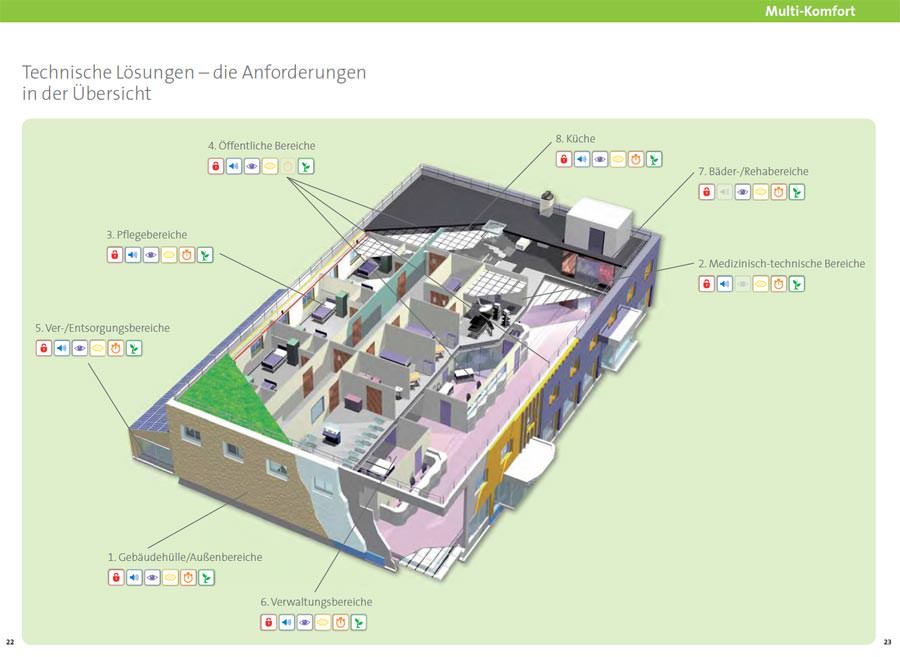Pick the orange clock icon under Bäder-/Rehabereiche
The width and height of the screenshot is (900, 657).
[x=779, y=192]
